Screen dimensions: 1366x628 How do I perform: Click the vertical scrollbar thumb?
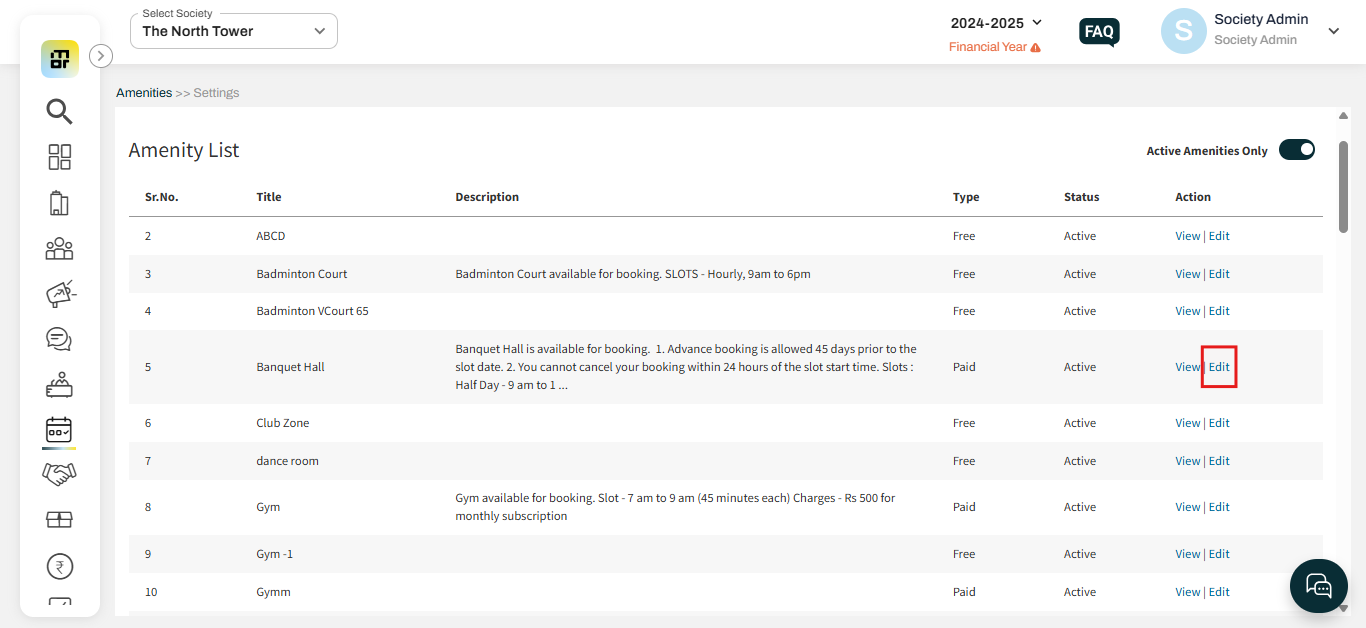1343,186
